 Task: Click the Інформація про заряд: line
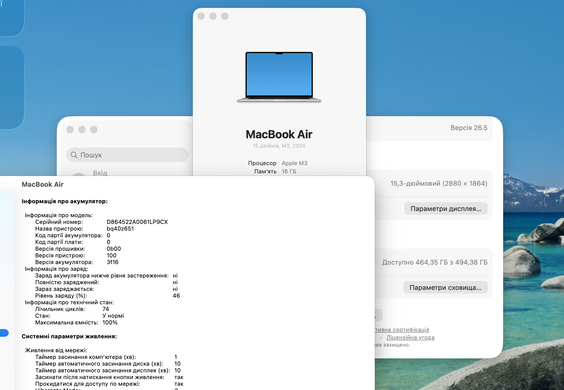[x=56, y=269]
